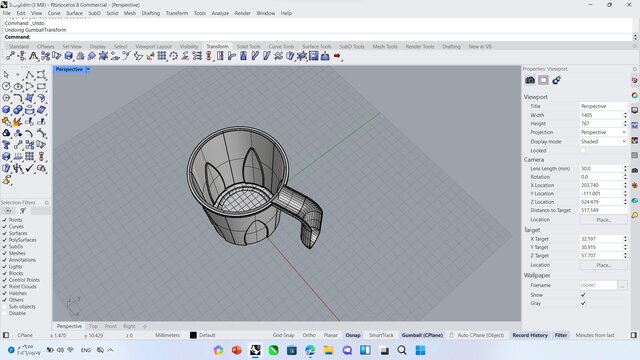Enable the Sub-objects selection filter
The image size is (640, 360).
[5, 307]
